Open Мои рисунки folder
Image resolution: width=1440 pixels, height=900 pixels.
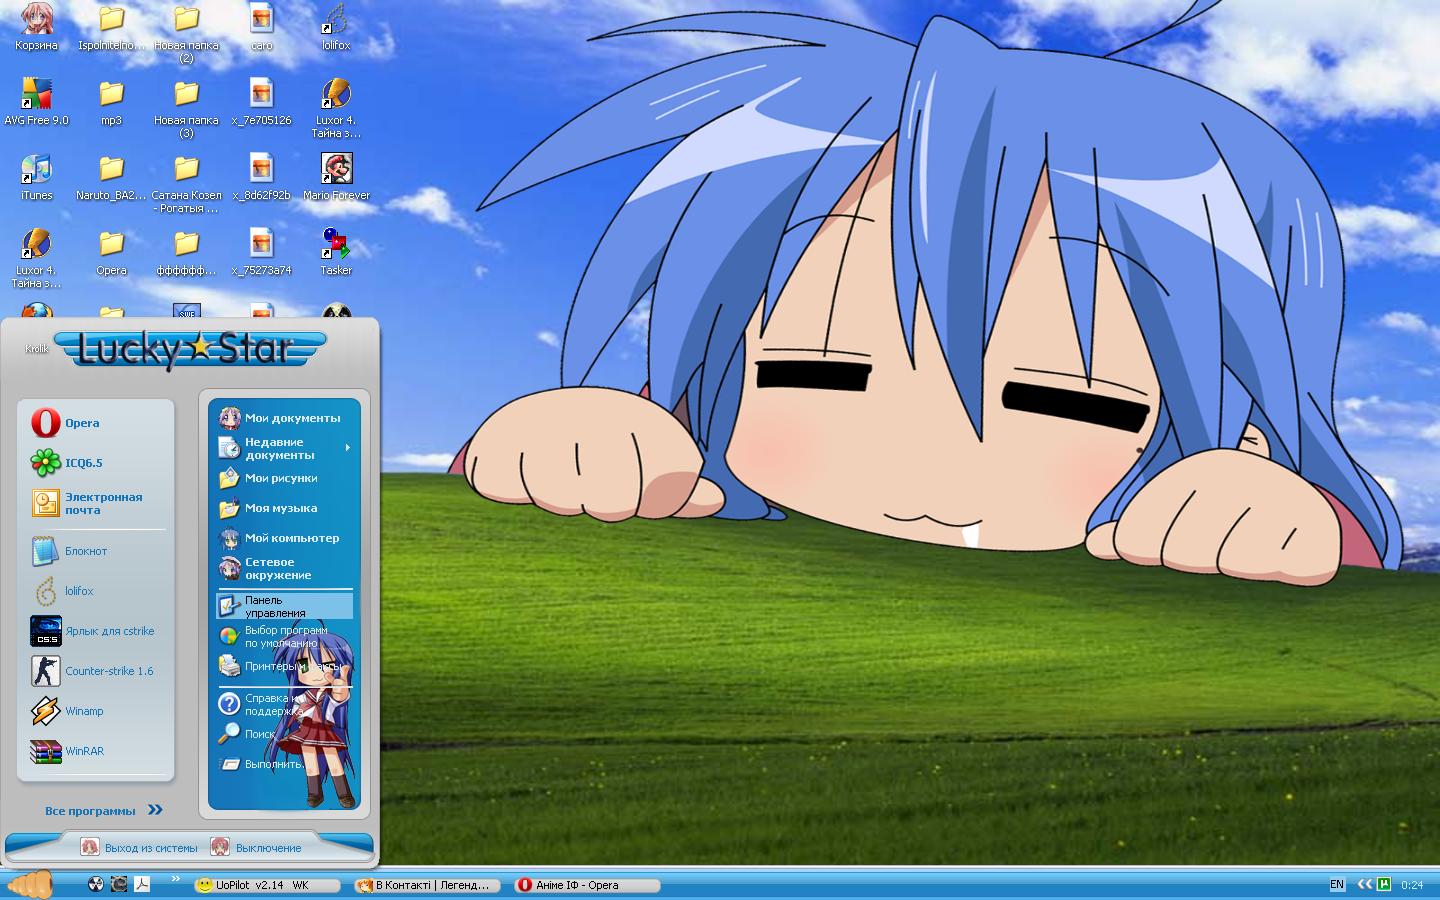tap(285, 478)
